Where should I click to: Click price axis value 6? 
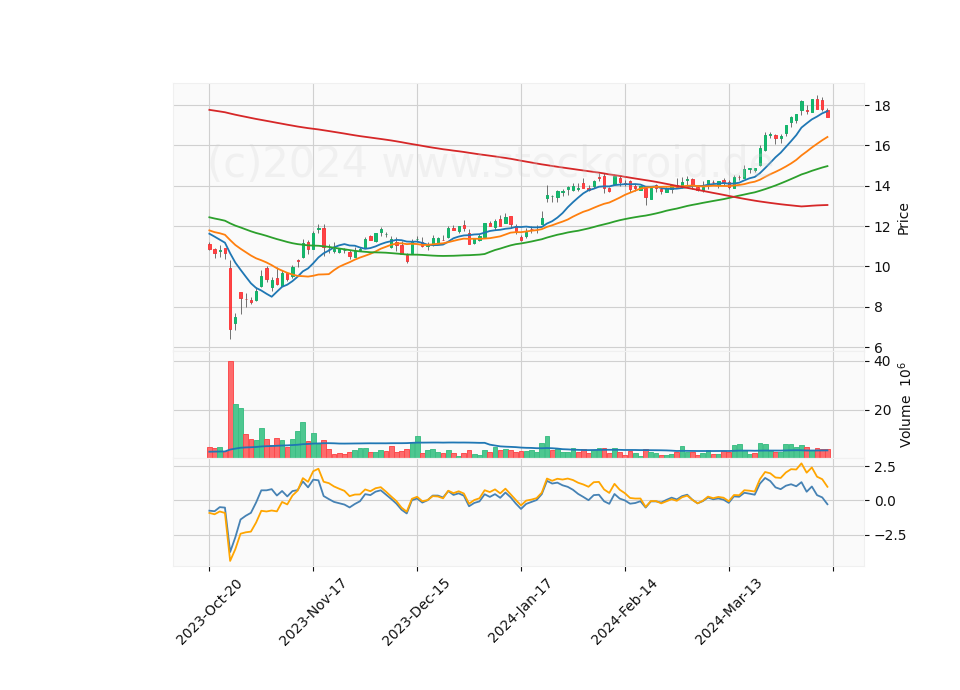point(878,348)
